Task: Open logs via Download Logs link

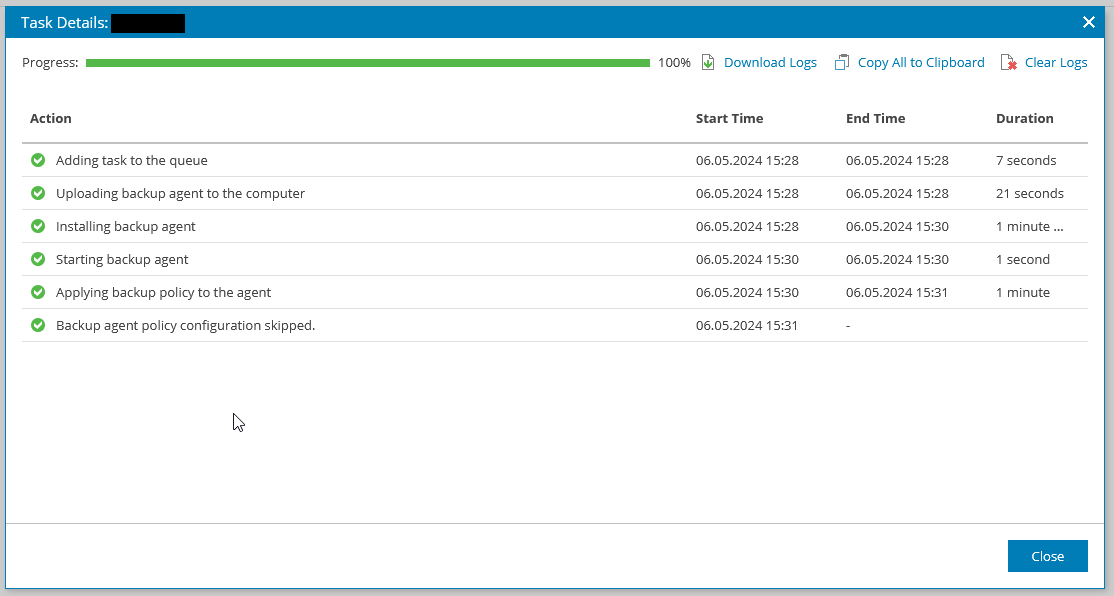Action: coord(770,62)
